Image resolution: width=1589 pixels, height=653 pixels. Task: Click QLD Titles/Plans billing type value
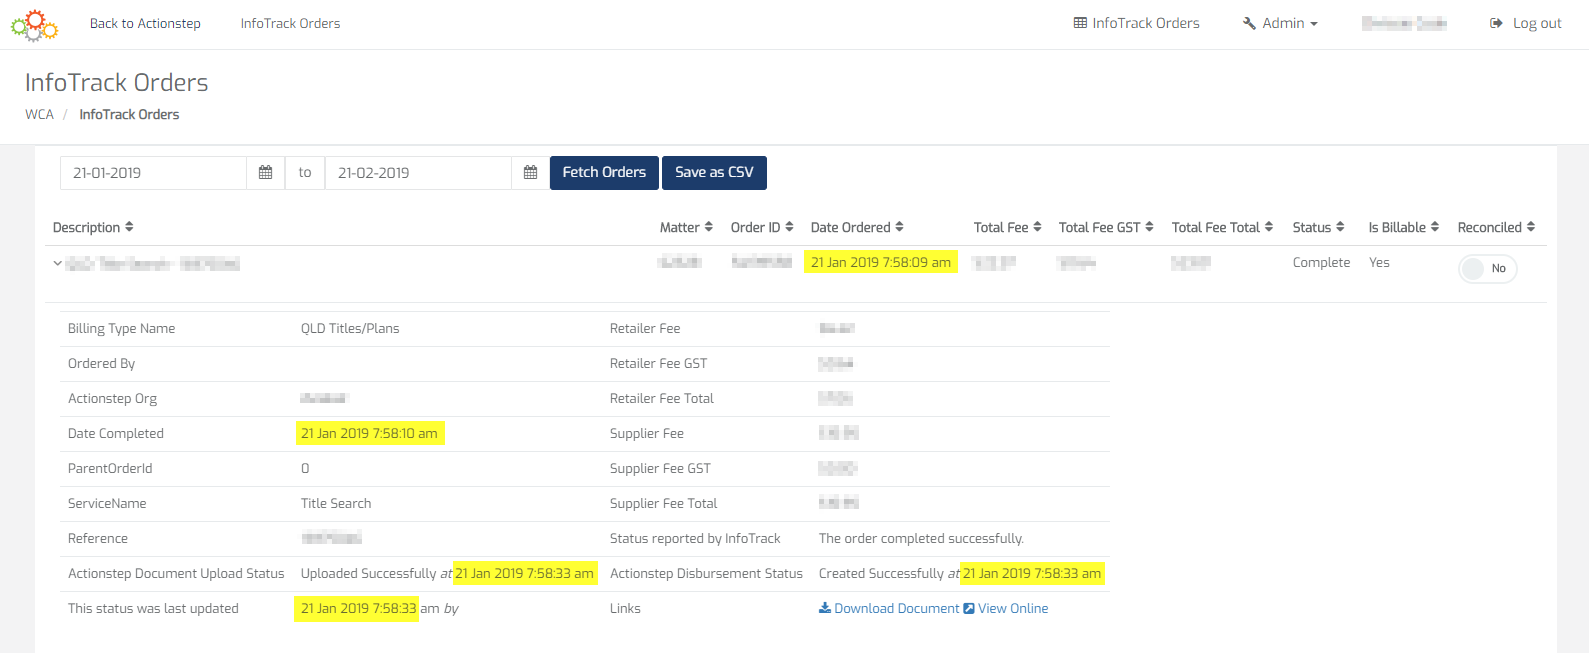click(350, 328)
